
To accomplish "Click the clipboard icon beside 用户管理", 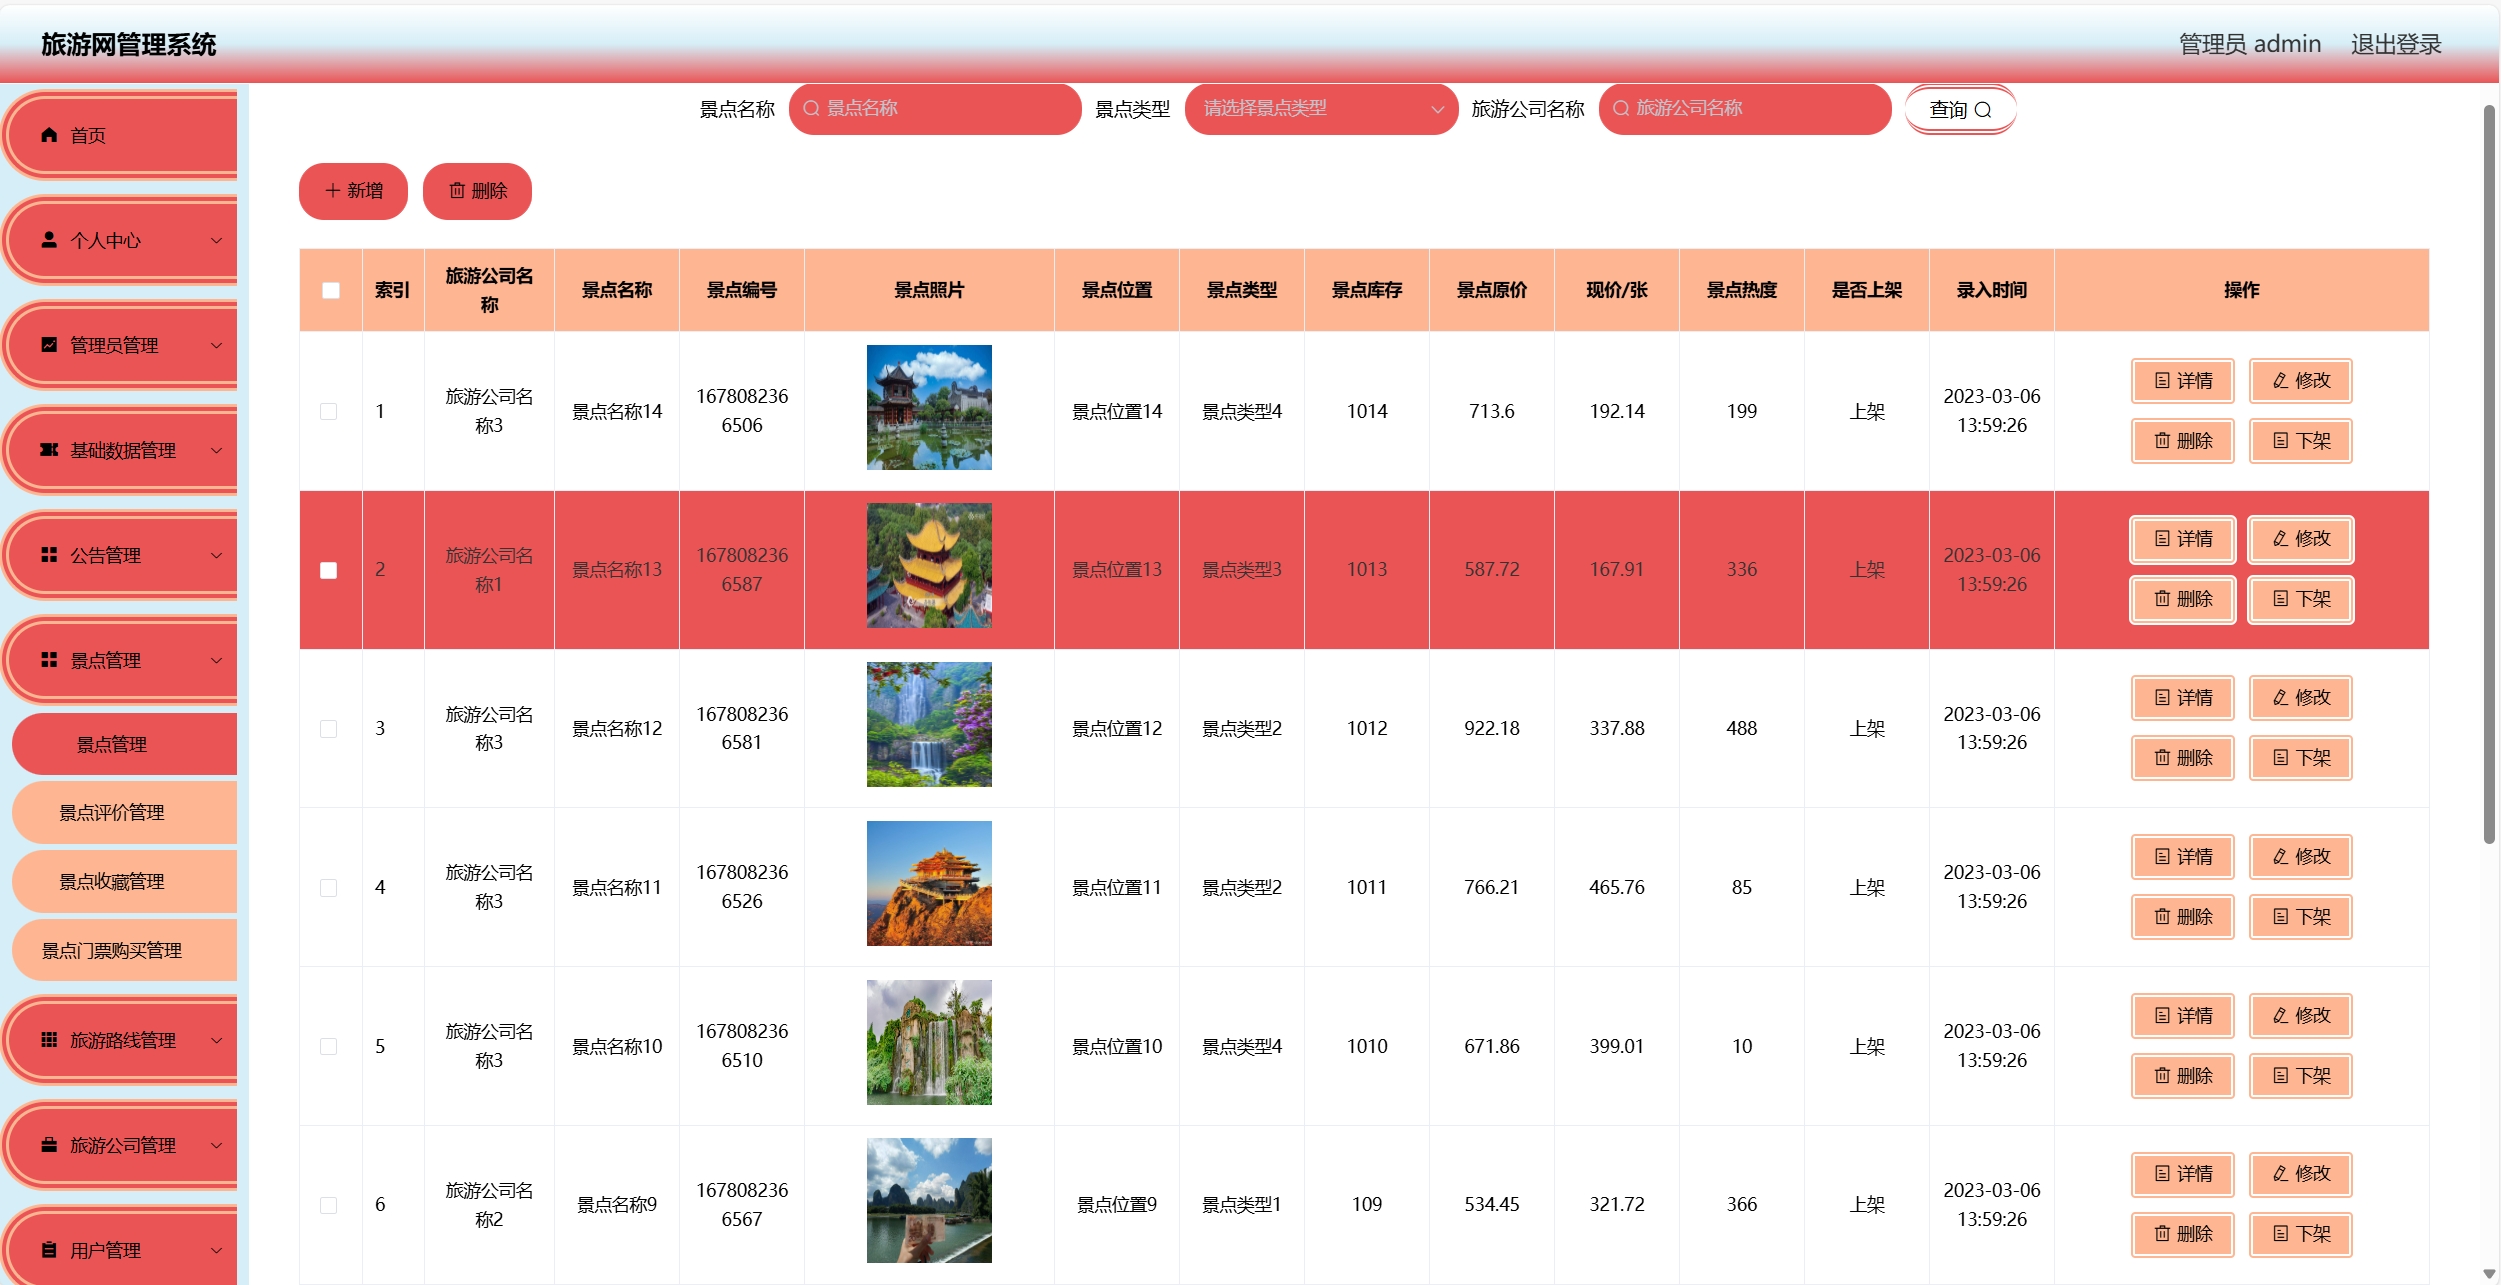I will tap(49, 1250).
